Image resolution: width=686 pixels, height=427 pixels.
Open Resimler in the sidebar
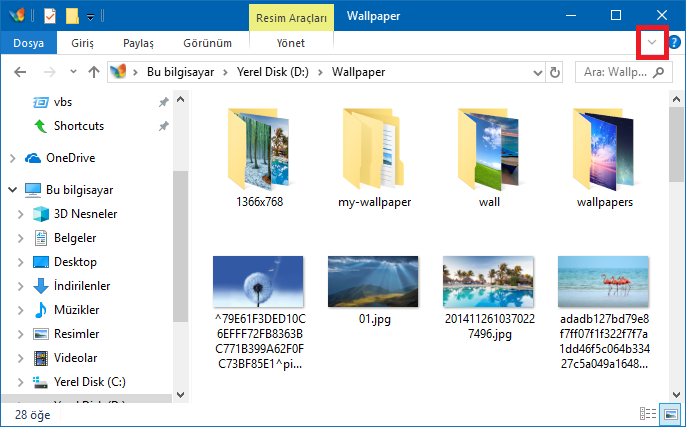77,334
